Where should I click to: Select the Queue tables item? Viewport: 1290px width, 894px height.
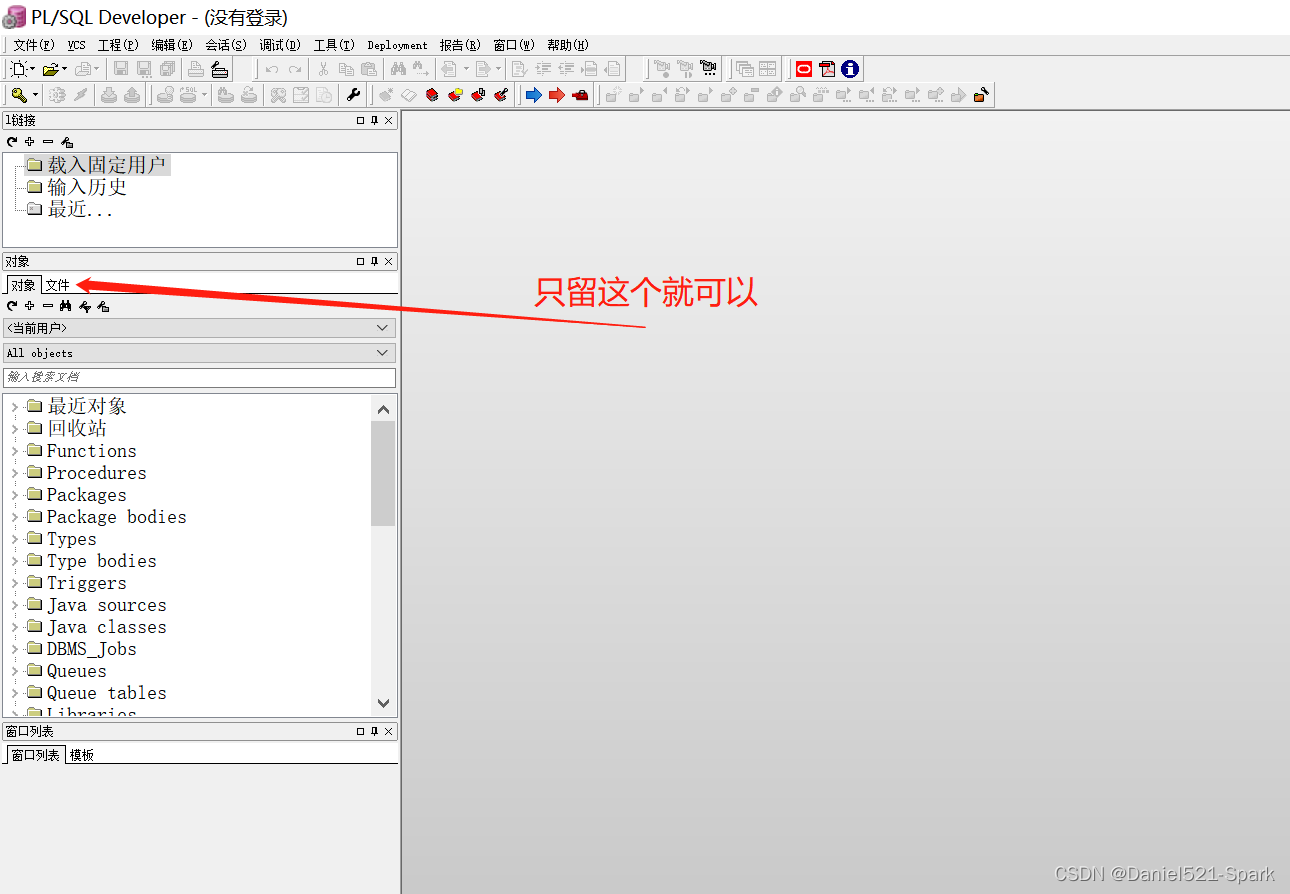106,693
